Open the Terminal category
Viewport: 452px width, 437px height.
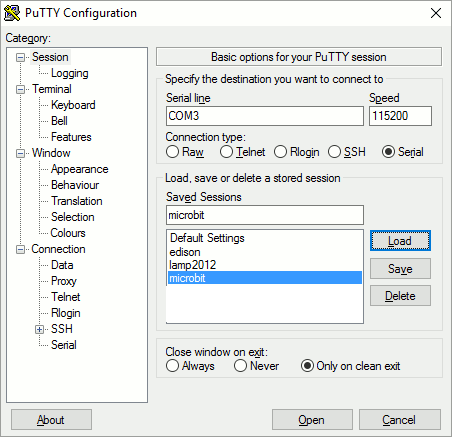pos(52,89)
